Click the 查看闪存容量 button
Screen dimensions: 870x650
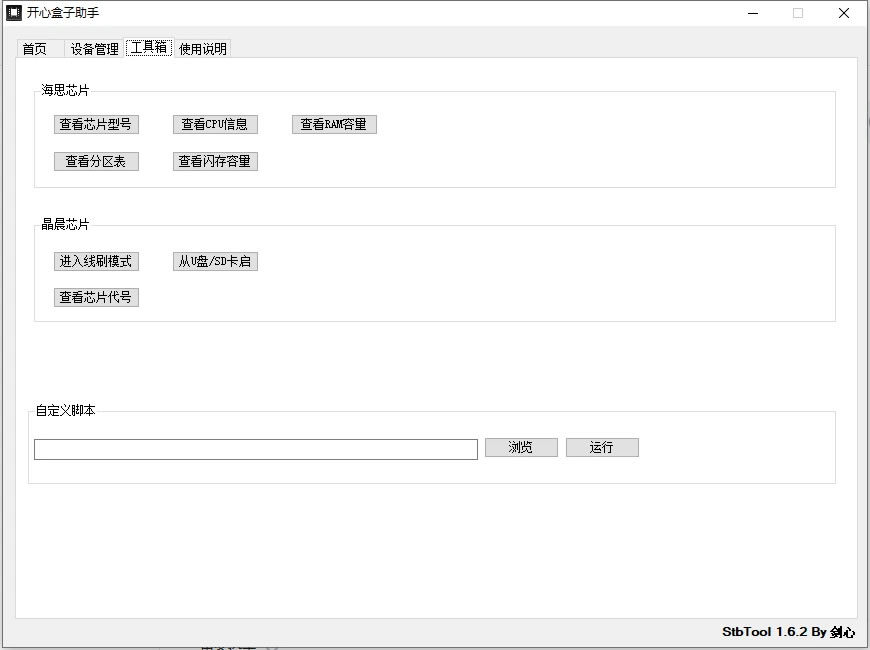(x=215, y=161)
